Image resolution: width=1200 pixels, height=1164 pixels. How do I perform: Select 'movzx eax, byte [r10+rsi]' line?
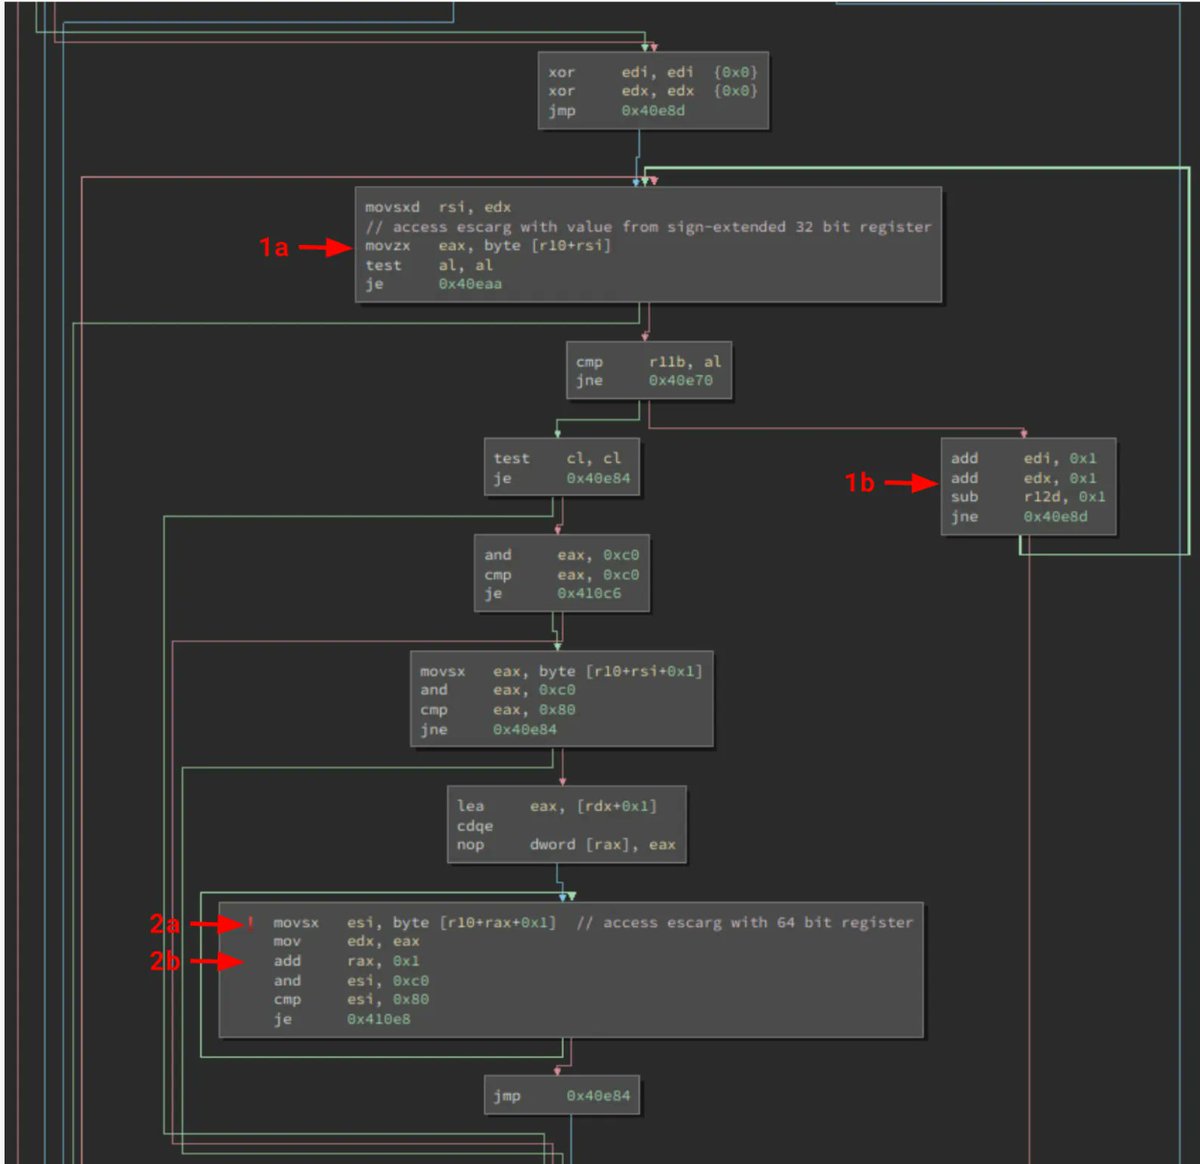tap(487, 246)
